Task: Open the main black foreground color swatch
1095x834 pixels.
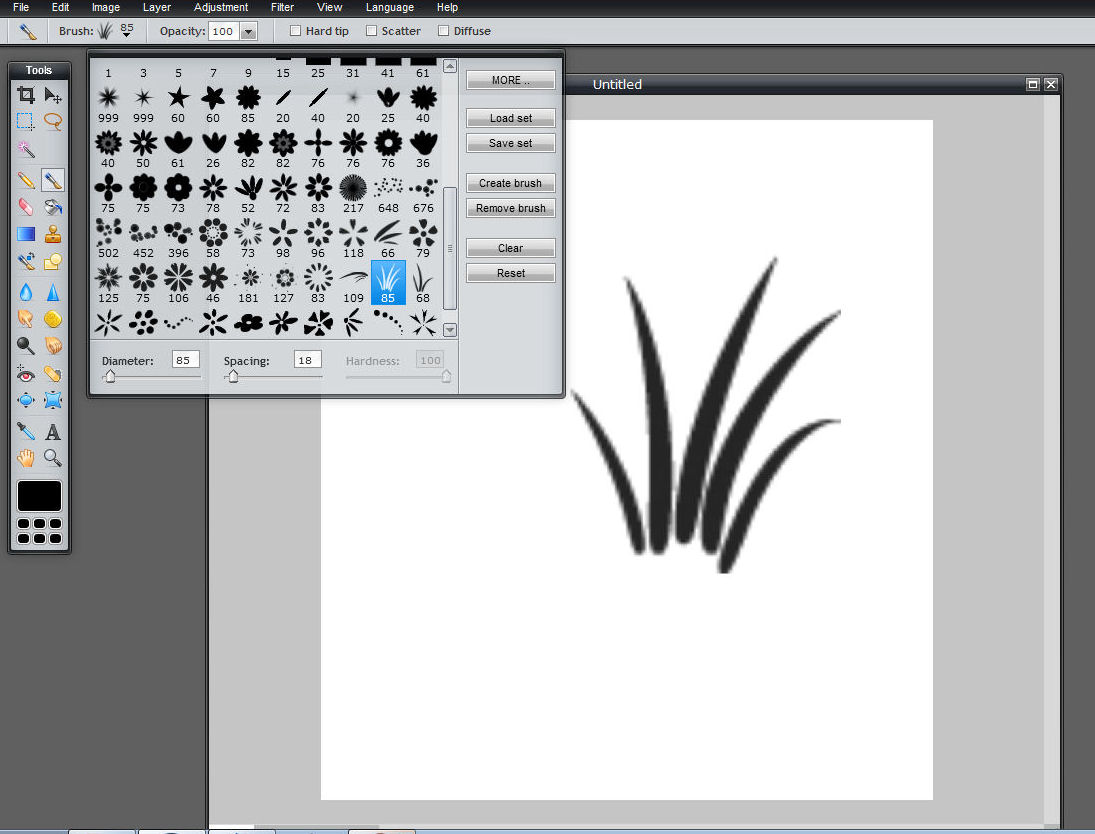Action: [x=39, y=496]
